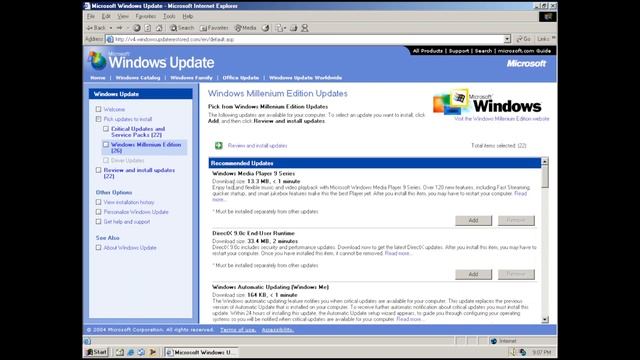Click the Critical Updates and Service Packs marker

106,129
